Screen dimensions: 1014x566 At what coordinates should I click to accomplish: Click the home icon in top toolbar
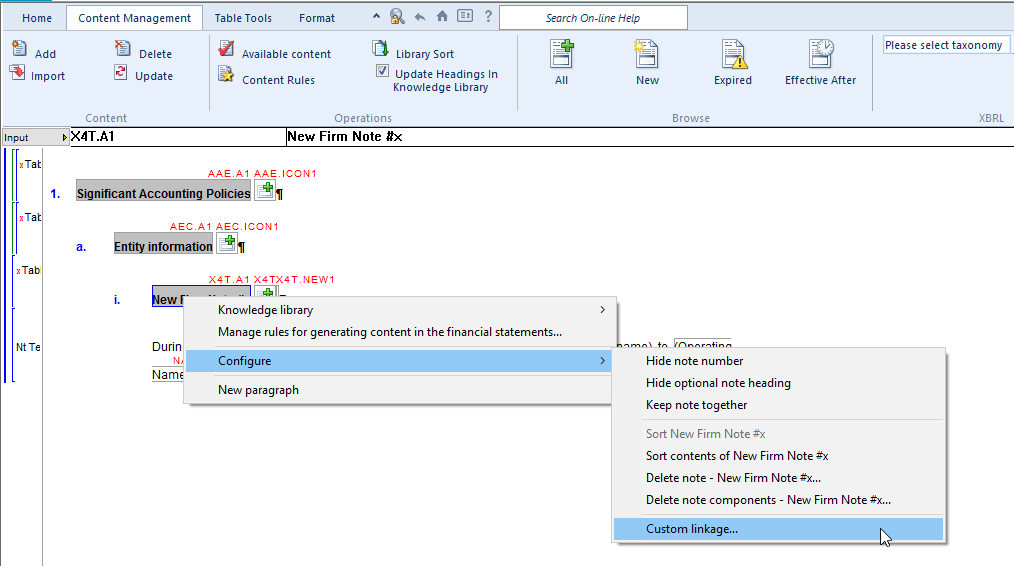[x=442, y=17]
